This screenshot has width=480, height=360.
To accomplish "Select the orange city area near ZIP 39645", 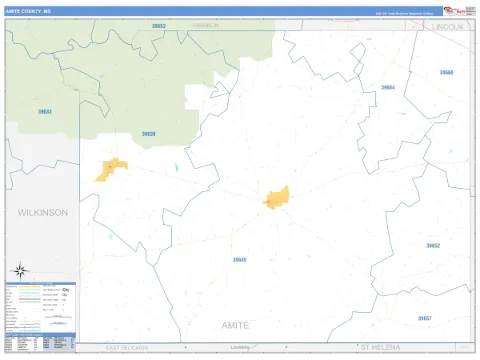I will tap(276, 198).
